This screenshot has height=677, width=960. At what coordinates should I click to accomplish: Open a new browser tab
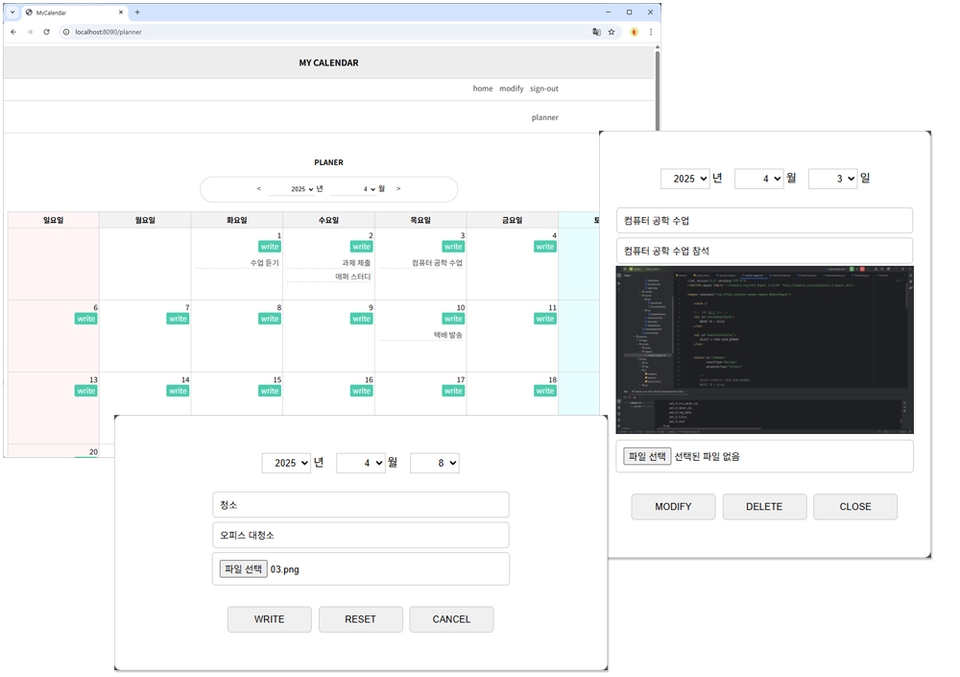[x=137, y=12]
